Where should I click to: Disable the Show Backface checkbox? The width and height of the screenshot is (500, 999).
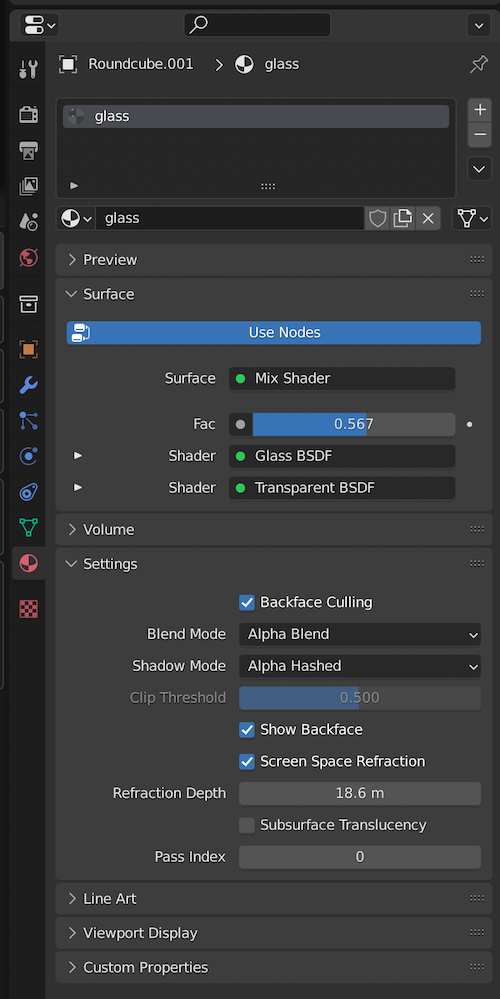click(x=246, y=729)
